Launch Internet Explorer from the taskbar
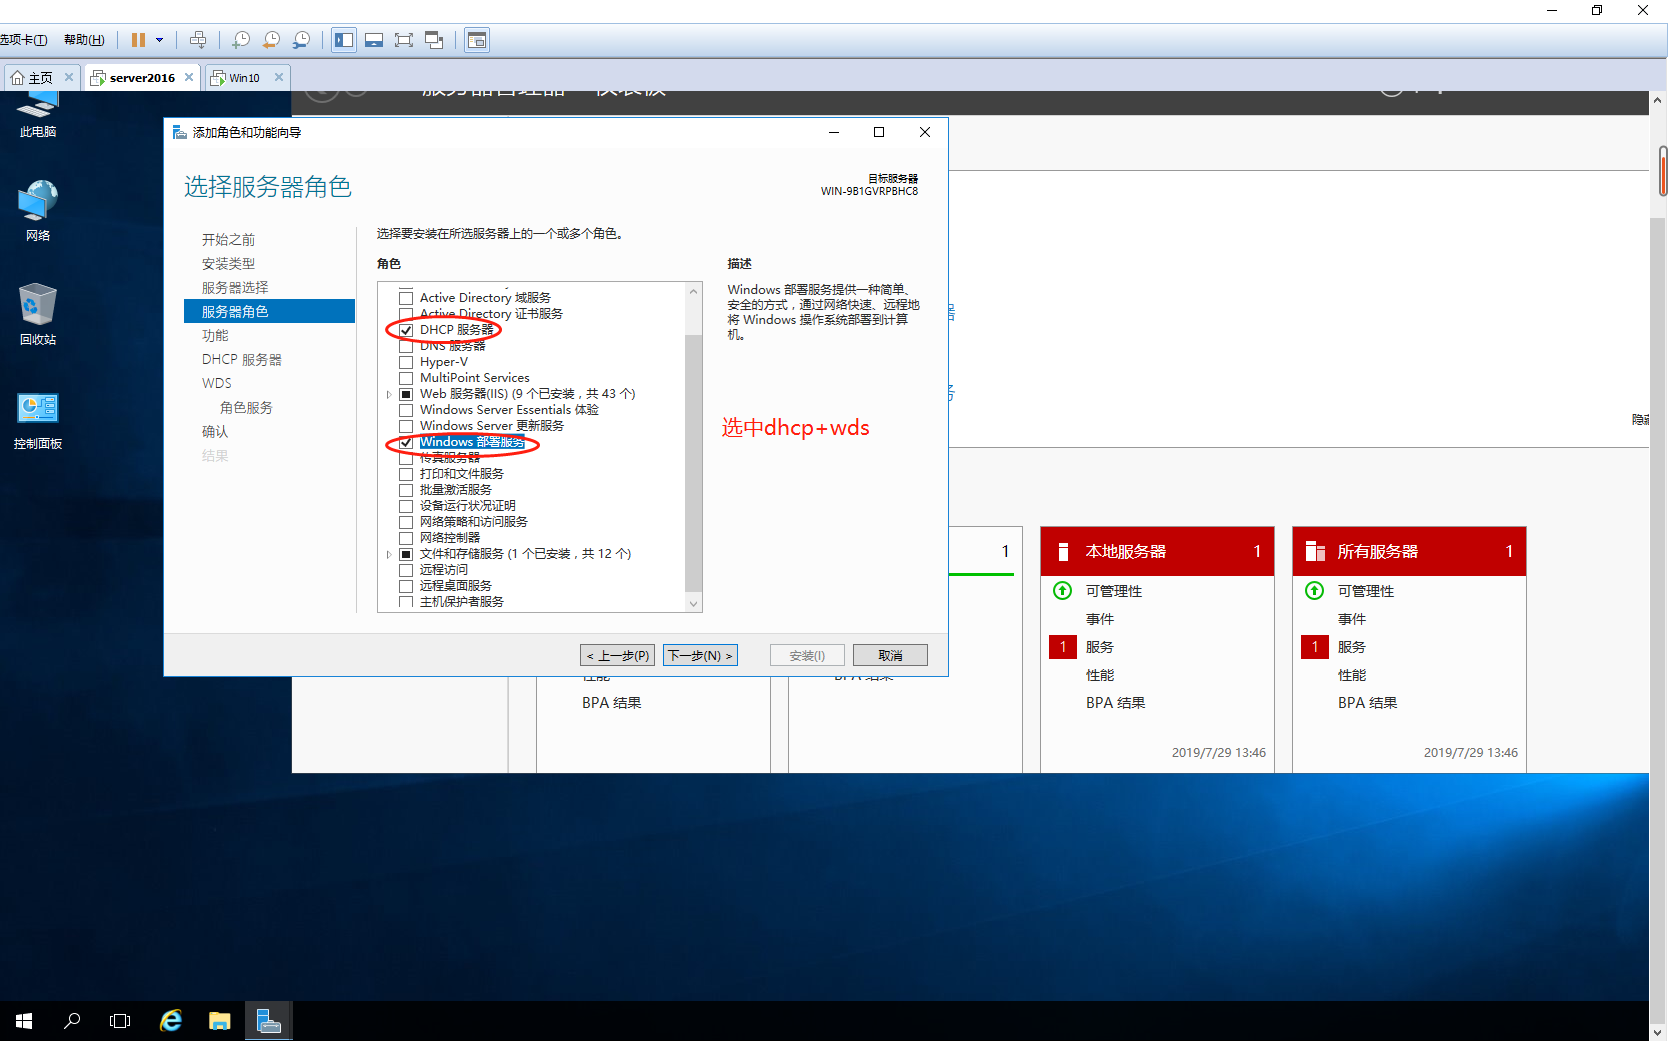Image resolution: width=1668 pixels, height=1041 pixels. [x=171, y=1021]
